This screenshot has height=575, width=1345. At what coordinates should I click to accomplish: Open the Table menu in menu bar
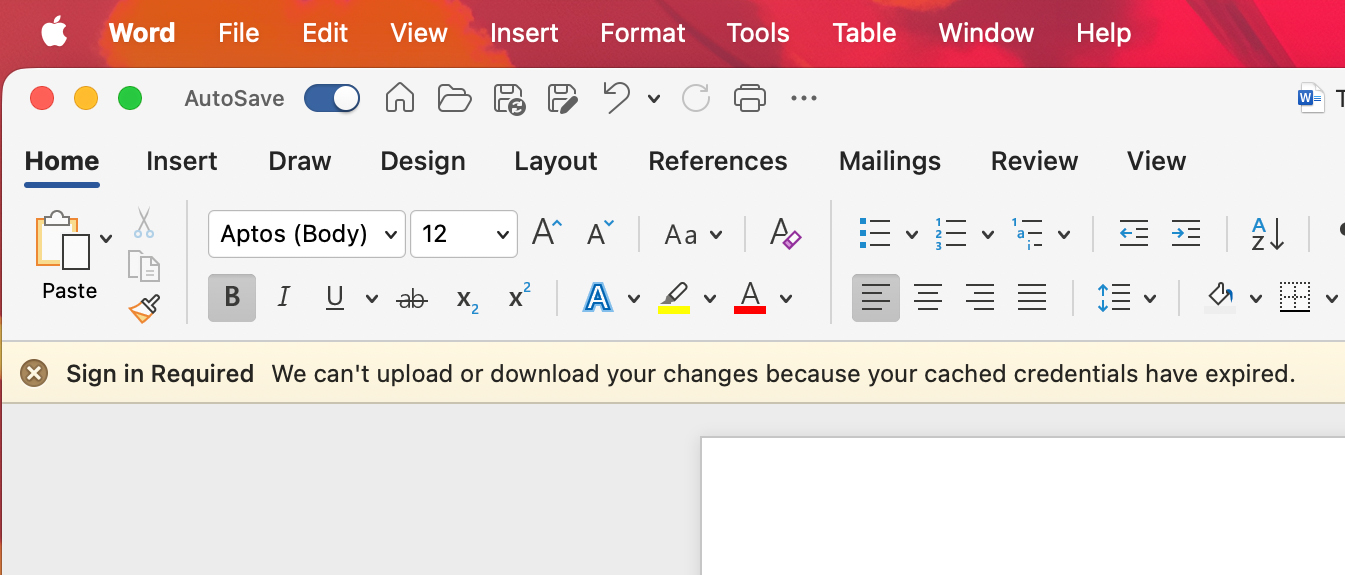tap(864, 33)
